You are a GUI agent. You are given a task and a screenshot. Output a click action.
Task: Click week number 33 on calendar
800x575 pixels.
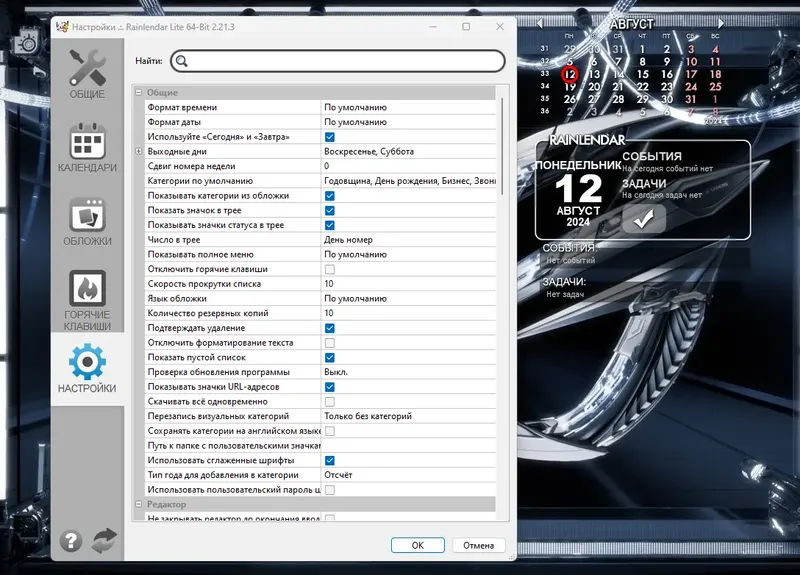(545, 74)
